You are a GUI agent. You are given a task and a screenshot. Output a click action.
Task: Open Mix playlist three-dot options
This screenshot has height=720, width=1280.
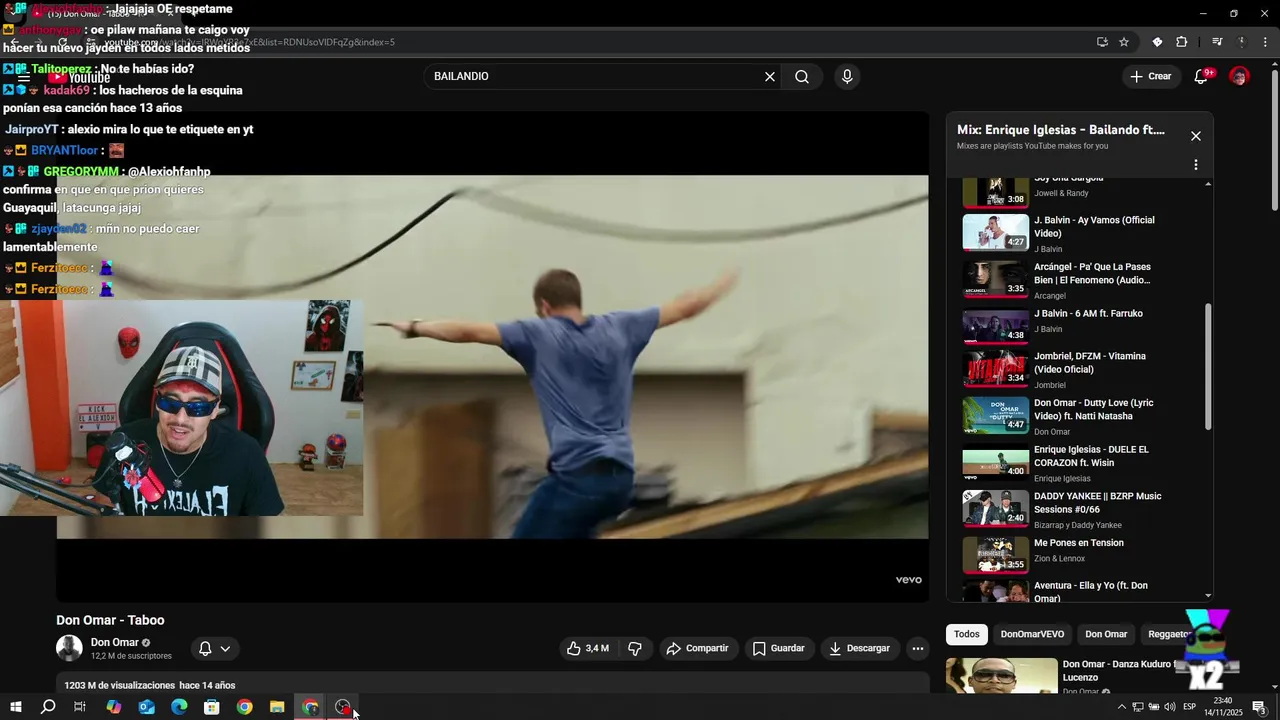tap(1195, 165)
